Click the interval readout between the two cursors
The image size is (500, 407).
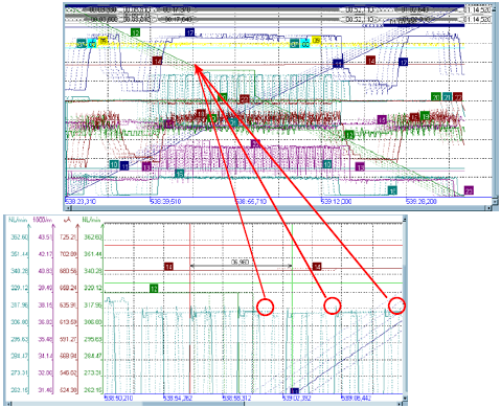point(240,262)
